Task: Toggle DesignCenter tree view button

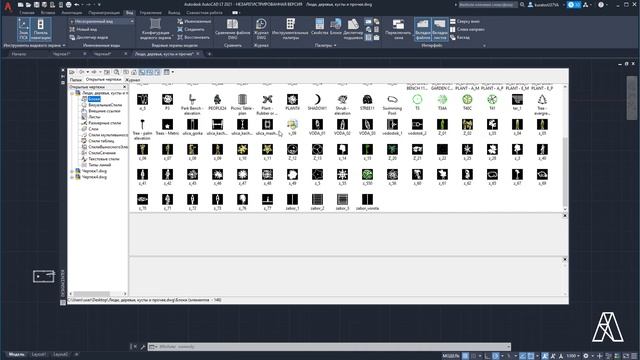Action: [x=142, y=72]
